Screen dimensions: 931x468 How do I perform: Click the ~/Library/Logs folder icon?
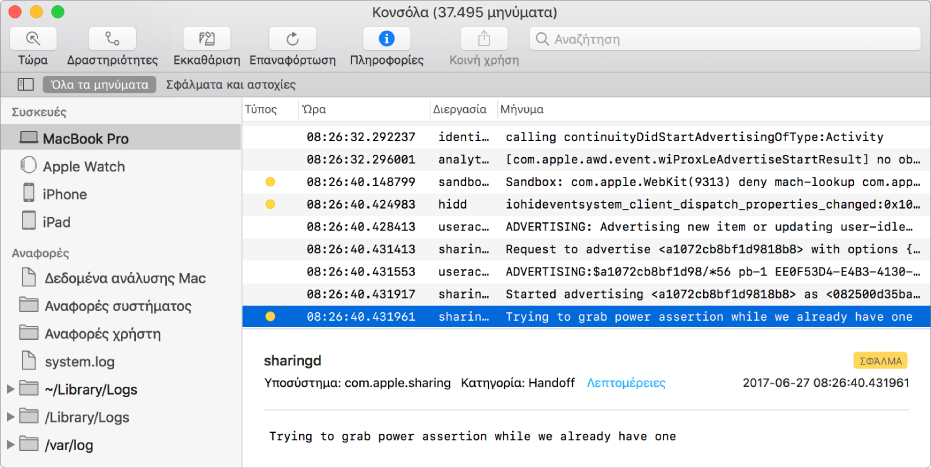click(28, 388)
